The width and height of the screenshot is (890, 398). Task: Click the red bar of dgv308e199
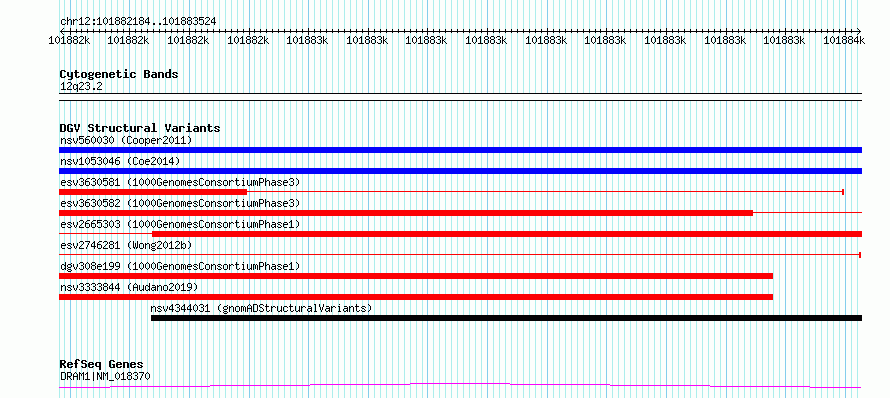(x=416, y=276)
